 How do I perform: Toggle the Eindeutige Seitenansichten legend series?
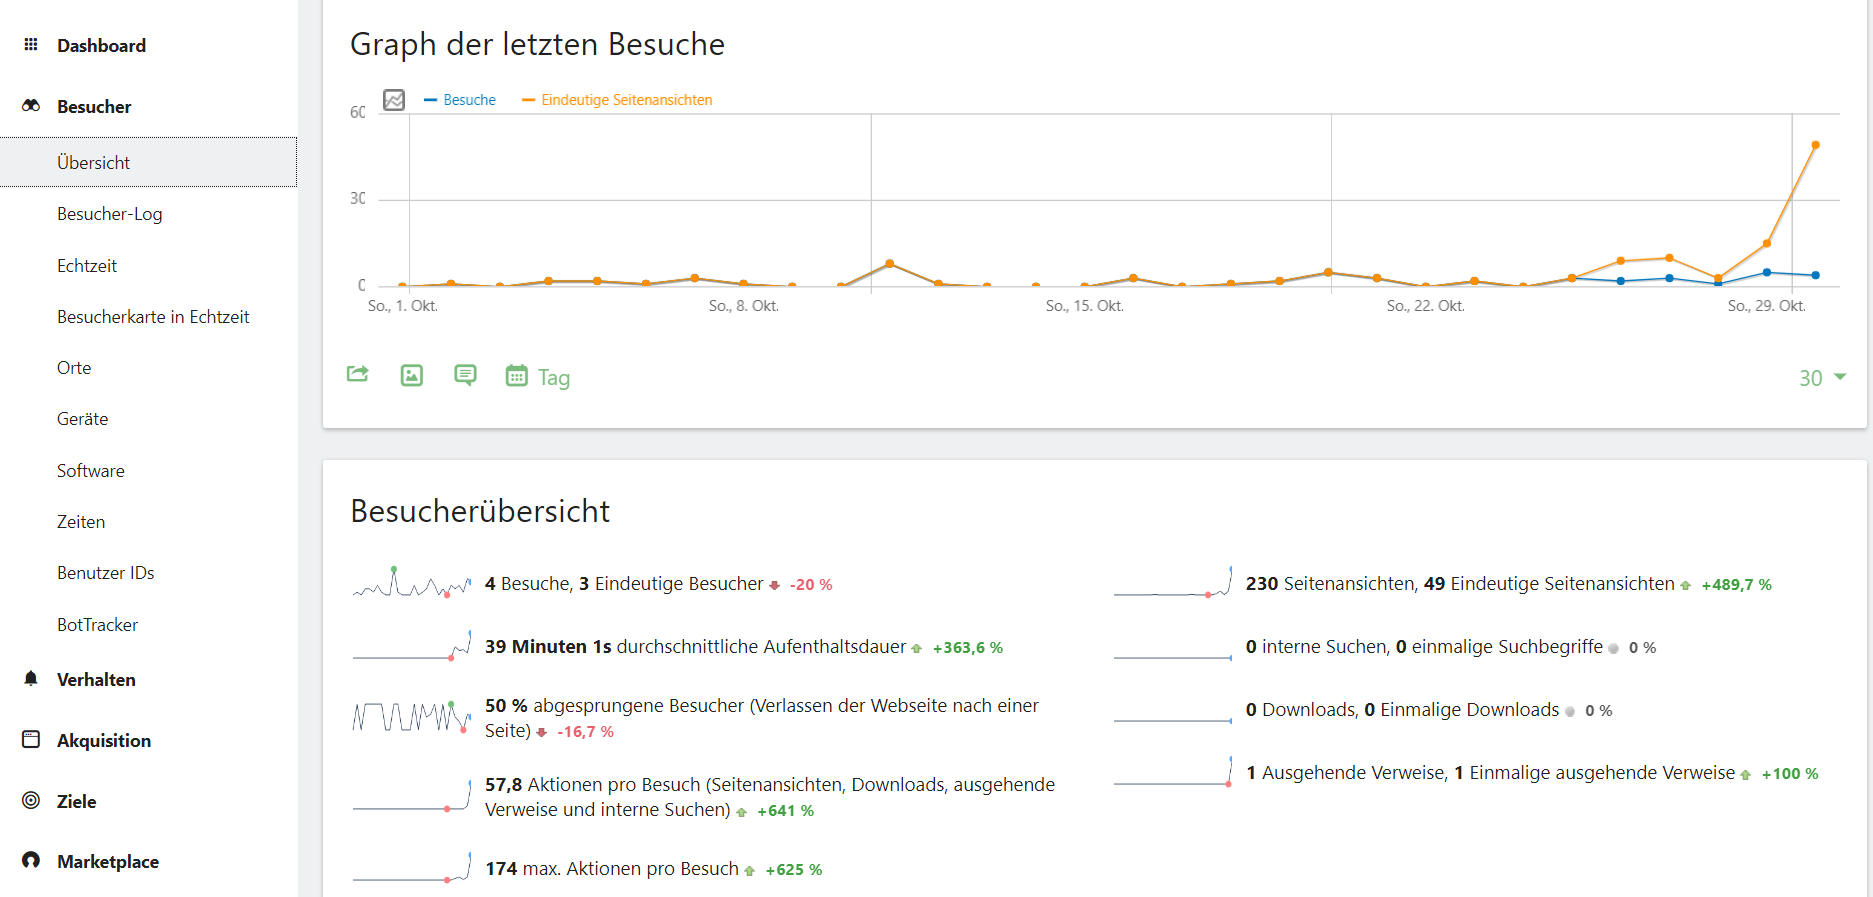point(617,100)
